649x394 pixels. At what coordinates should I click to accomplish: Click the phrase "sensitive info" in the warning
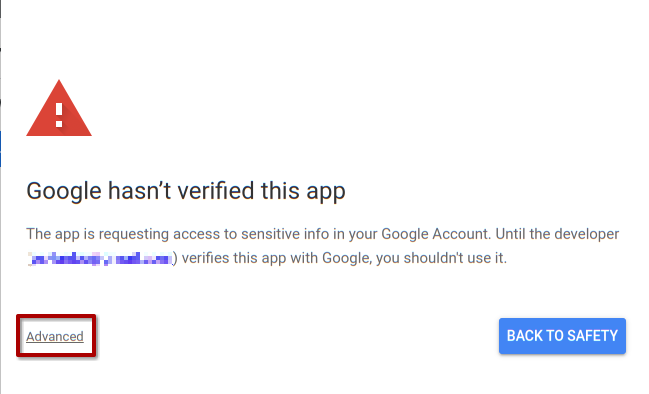coord(281,234)
